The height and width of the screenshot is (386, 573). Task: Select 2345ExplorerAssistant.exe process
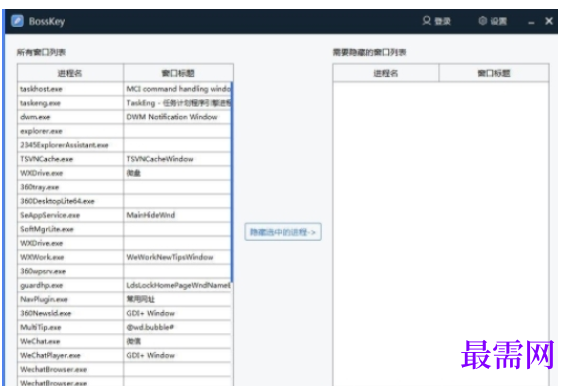(x=70, y=145)
